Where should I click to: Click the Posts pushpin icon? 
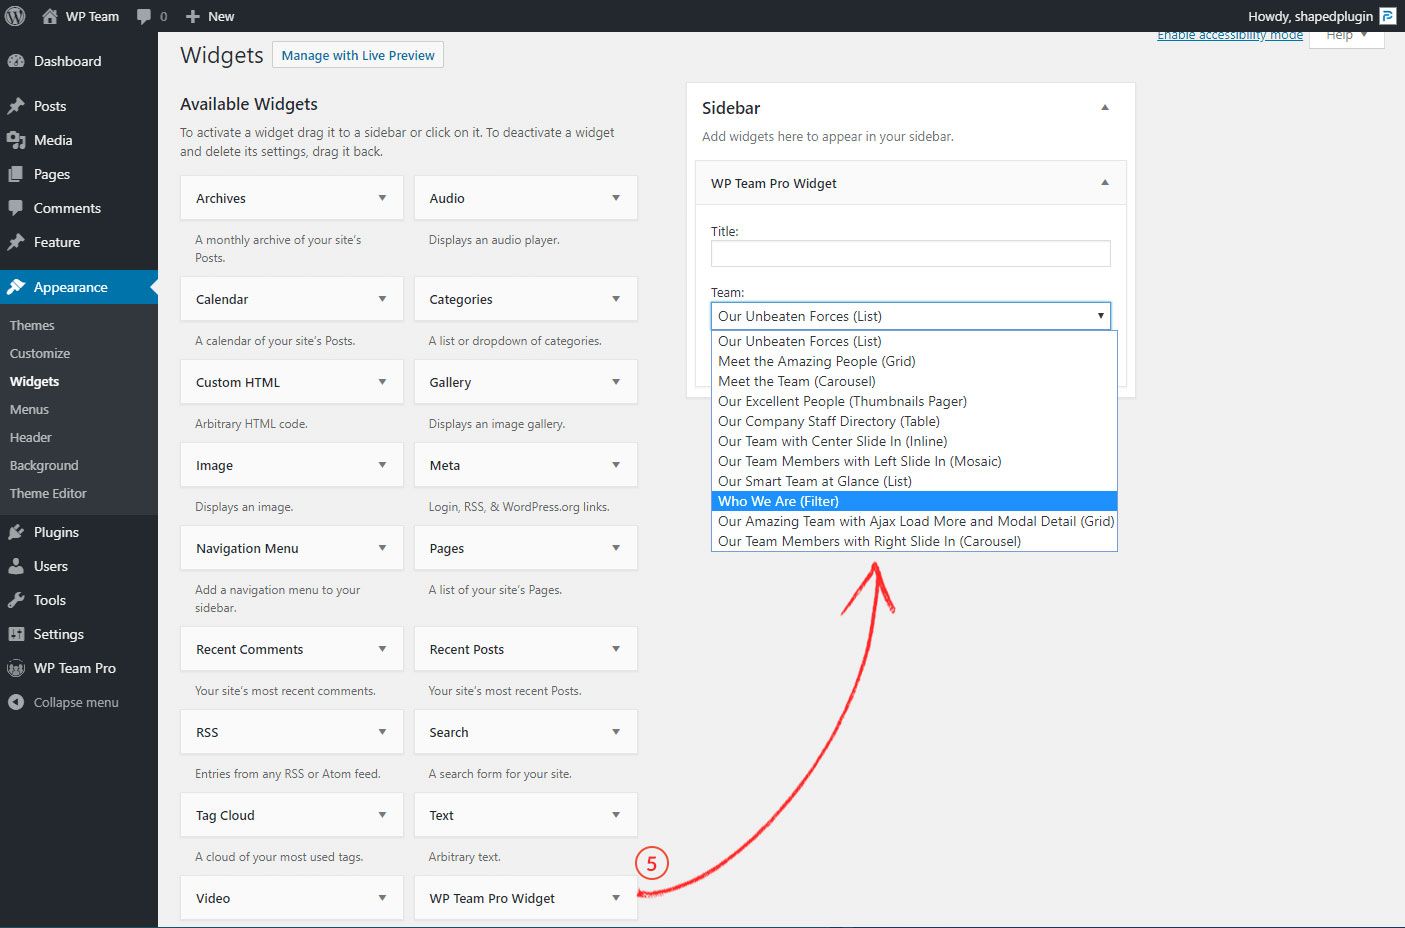tap(16, 106)
